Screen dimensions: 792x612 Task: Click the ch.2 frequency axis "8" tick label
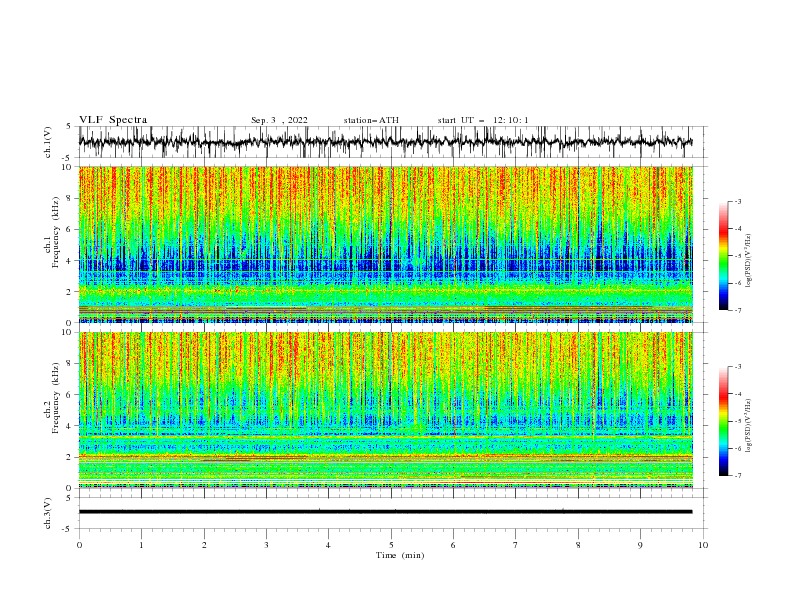click(x=70, y=364)
